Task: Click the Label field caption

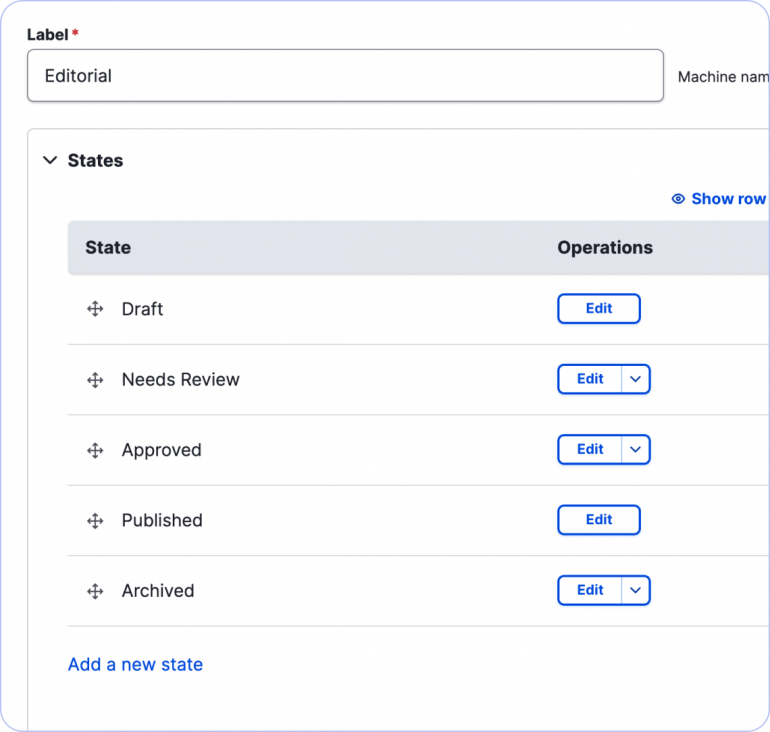Action: tap(48, 35)
